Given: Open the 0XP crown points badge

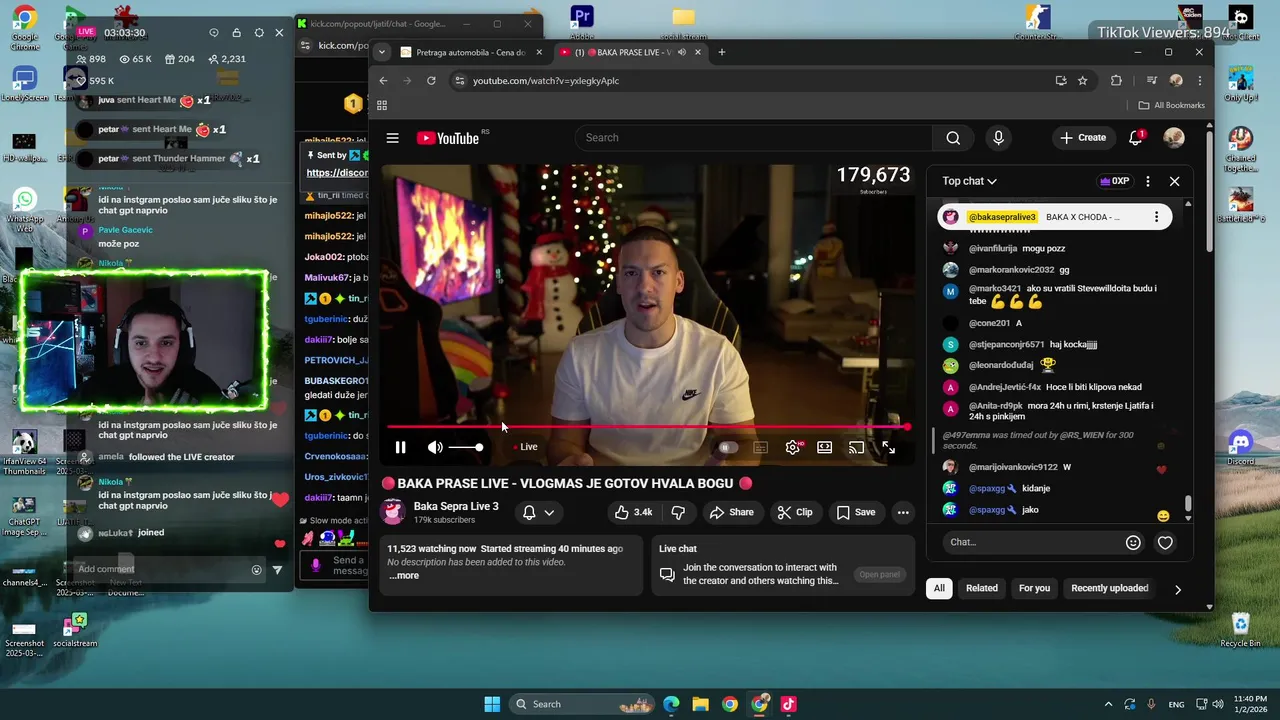Looking at the screenshot, I should point(1114,181).
